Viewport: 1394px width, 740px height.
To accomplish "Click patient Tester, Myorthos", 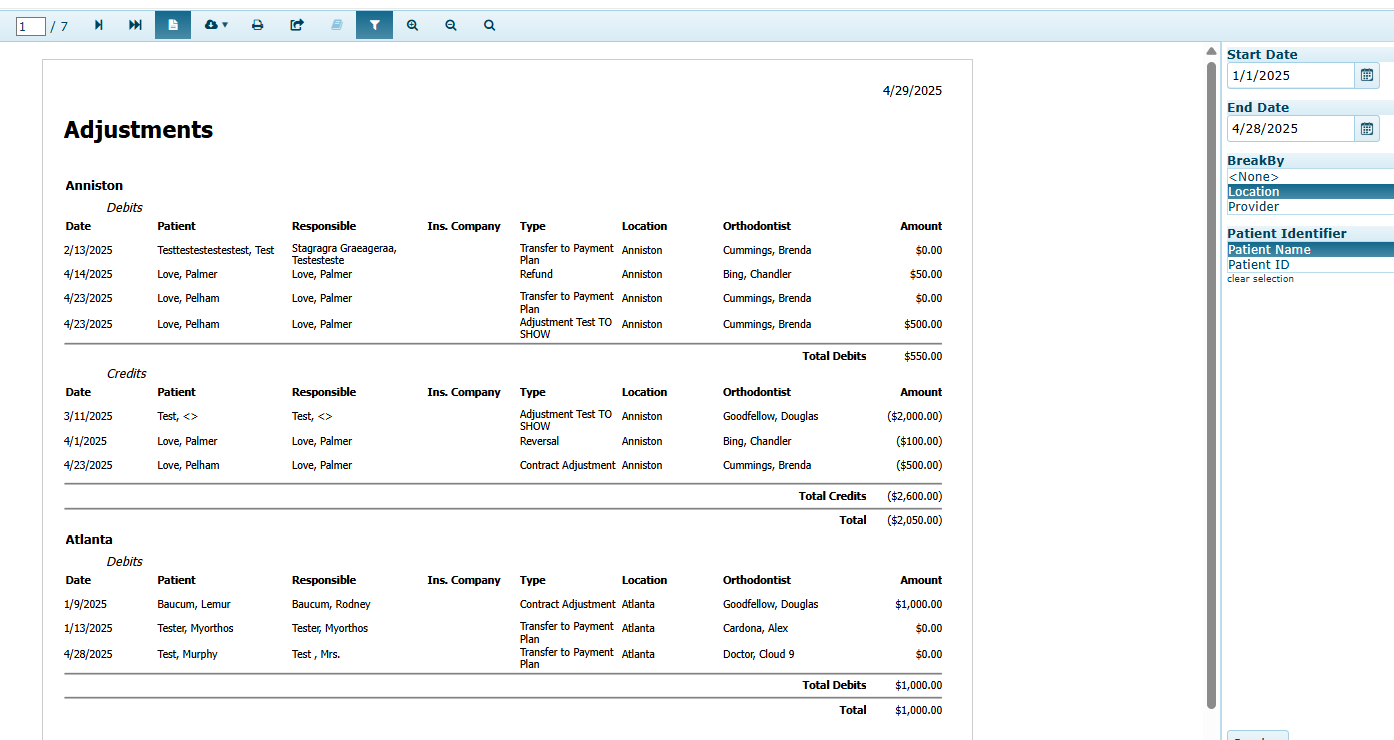I will 195,628.
